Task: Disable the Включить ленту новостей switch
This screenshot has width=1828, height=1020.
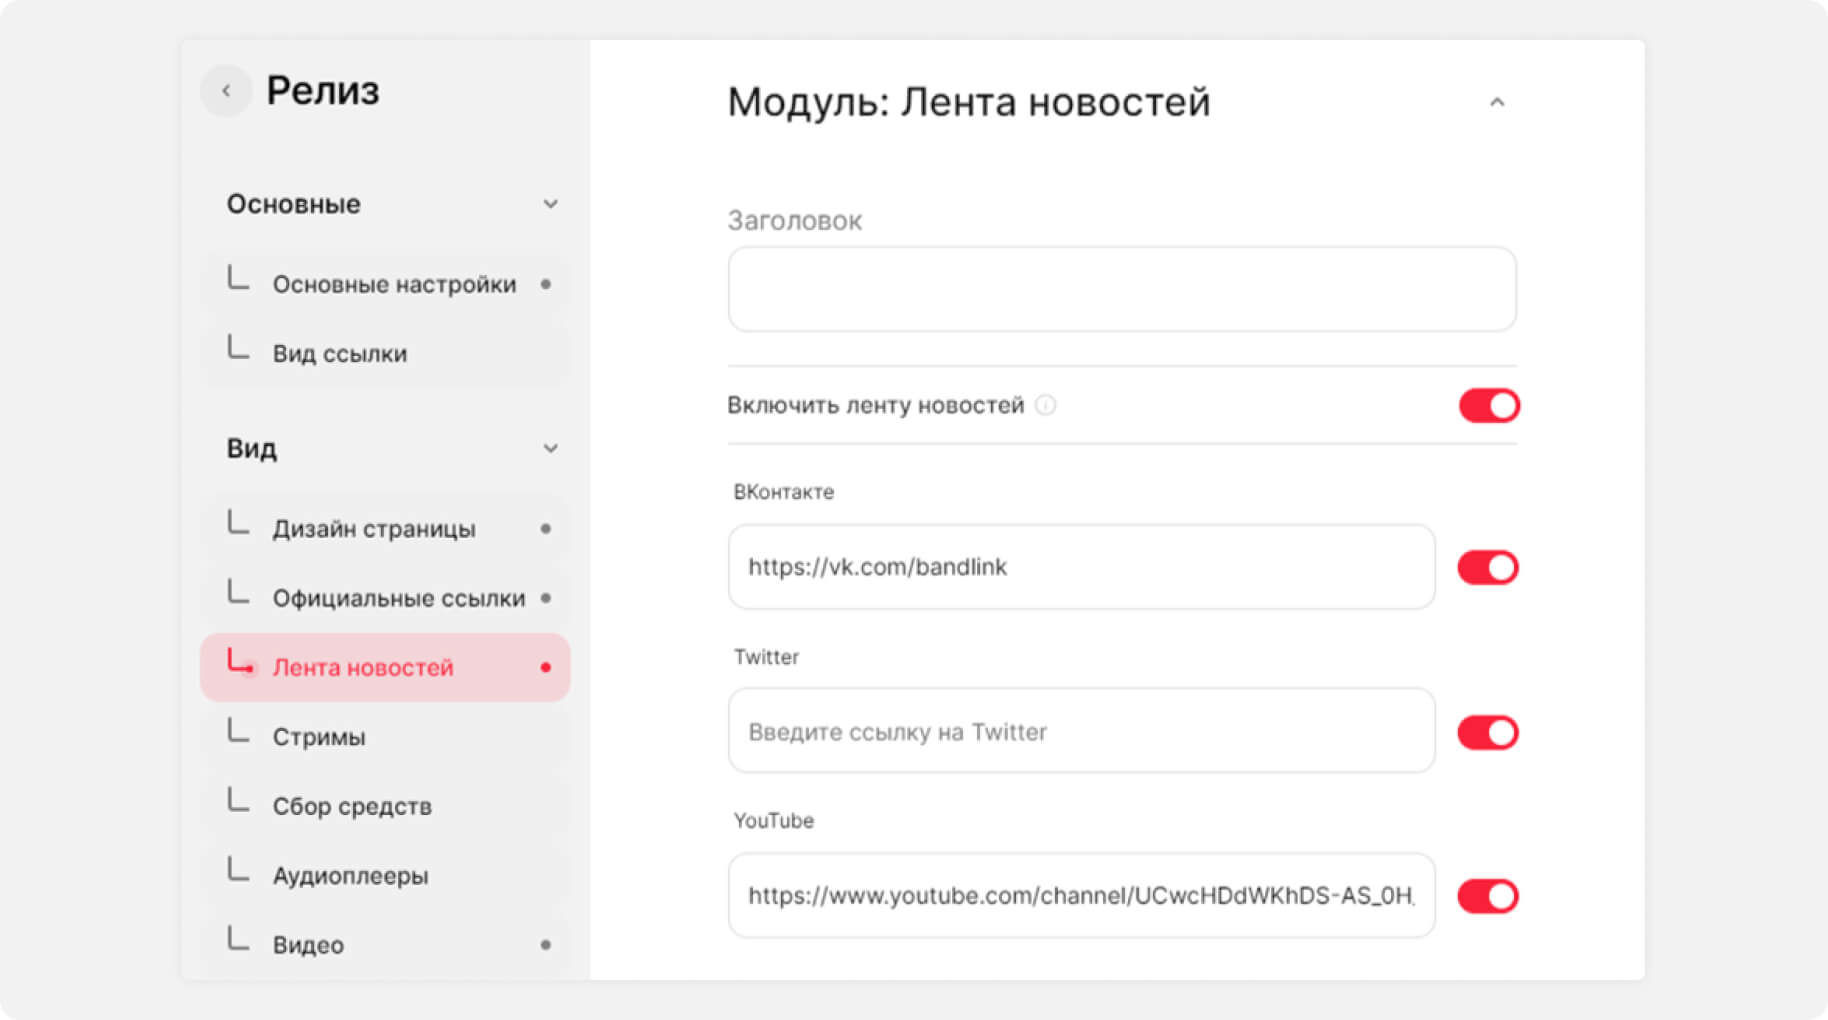Action: click(1488, 406)
